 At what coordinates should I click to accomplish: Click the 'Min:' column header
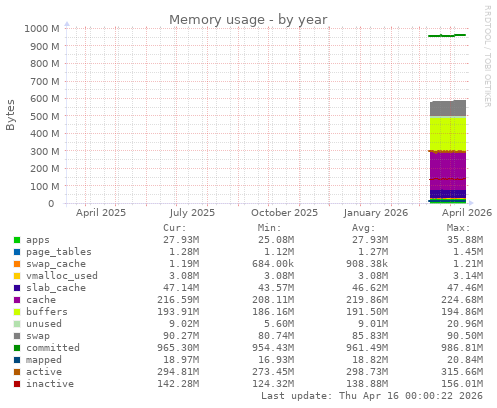pos(269,228)
